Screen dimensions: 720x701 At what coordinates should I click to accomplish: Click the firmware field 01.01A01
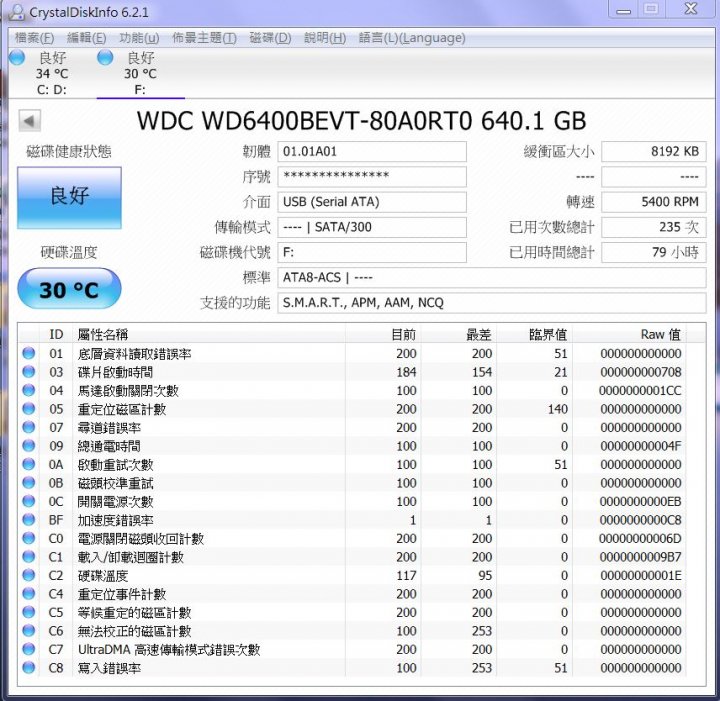[x=372, y=151]
